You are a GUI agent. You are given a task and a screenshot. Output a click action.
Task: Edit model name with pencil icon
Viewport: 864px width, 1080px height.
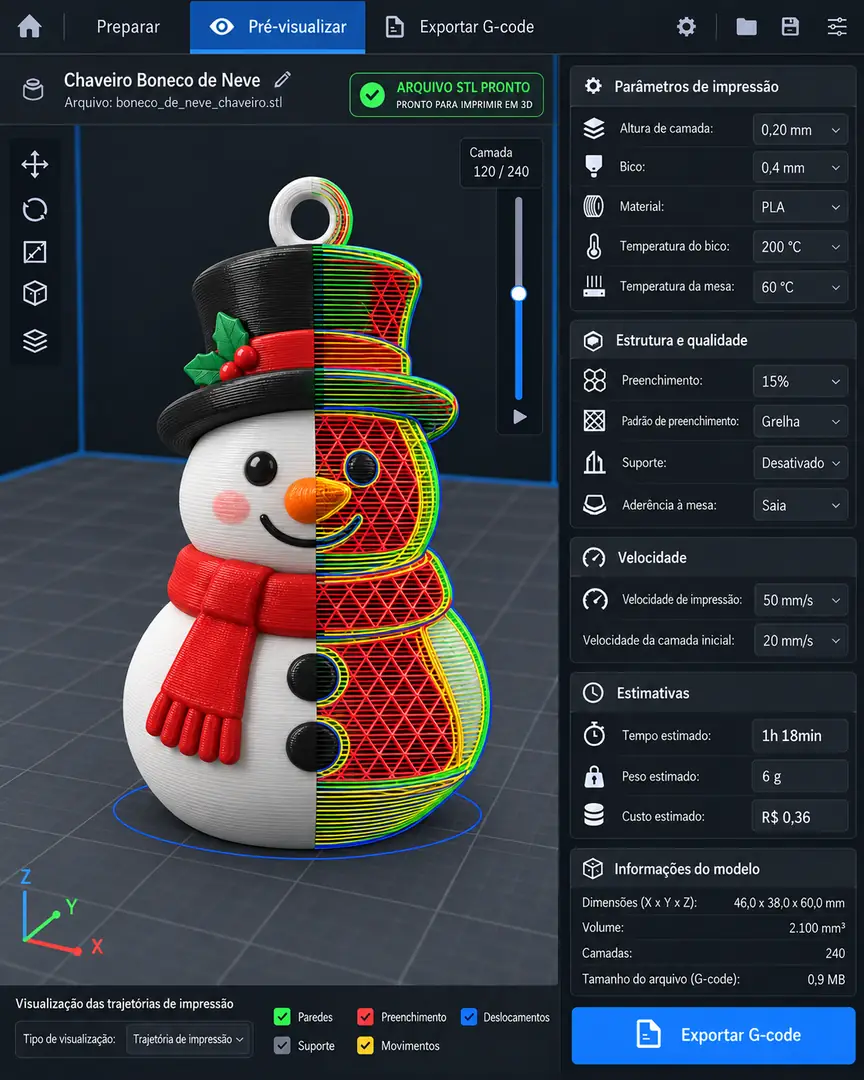[282, 80]
